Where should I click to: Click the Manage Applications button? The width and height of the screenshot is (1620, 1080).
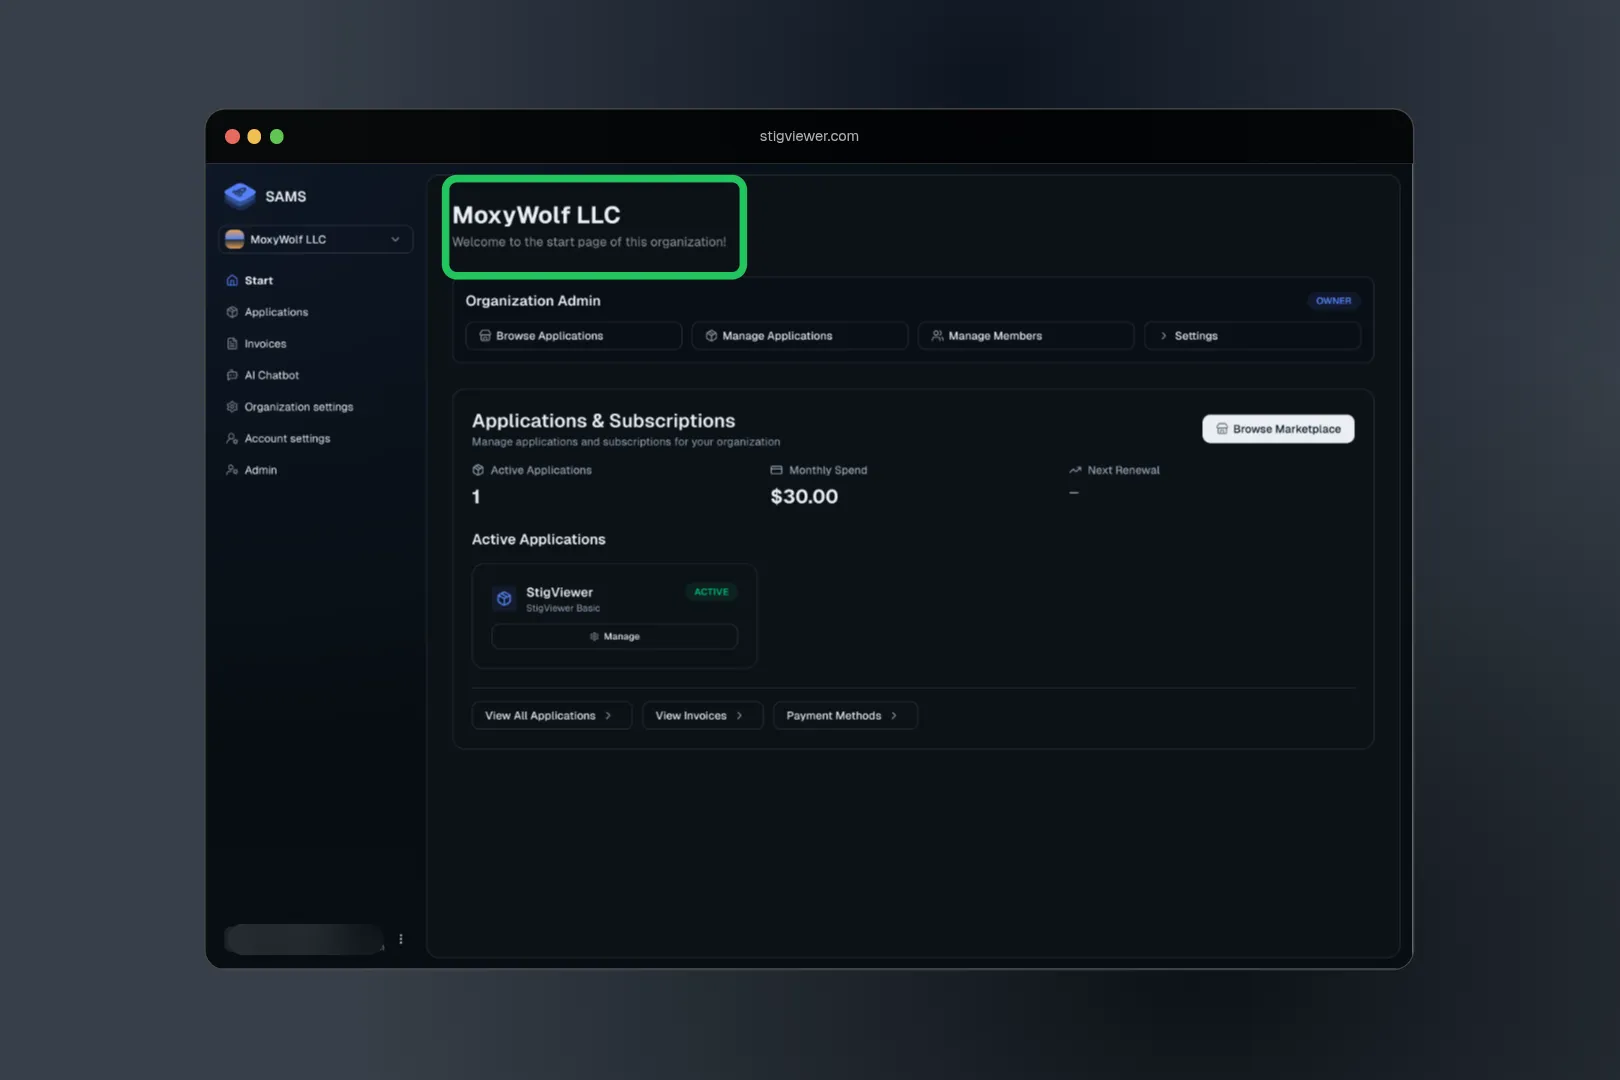point(799,336)
